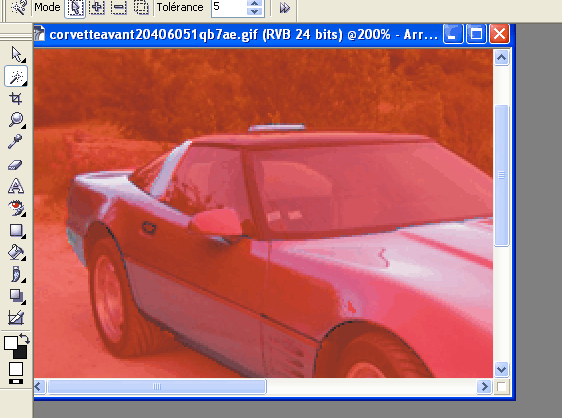
Task: Enable Normal mask mode
Action: tap(75, 8)
